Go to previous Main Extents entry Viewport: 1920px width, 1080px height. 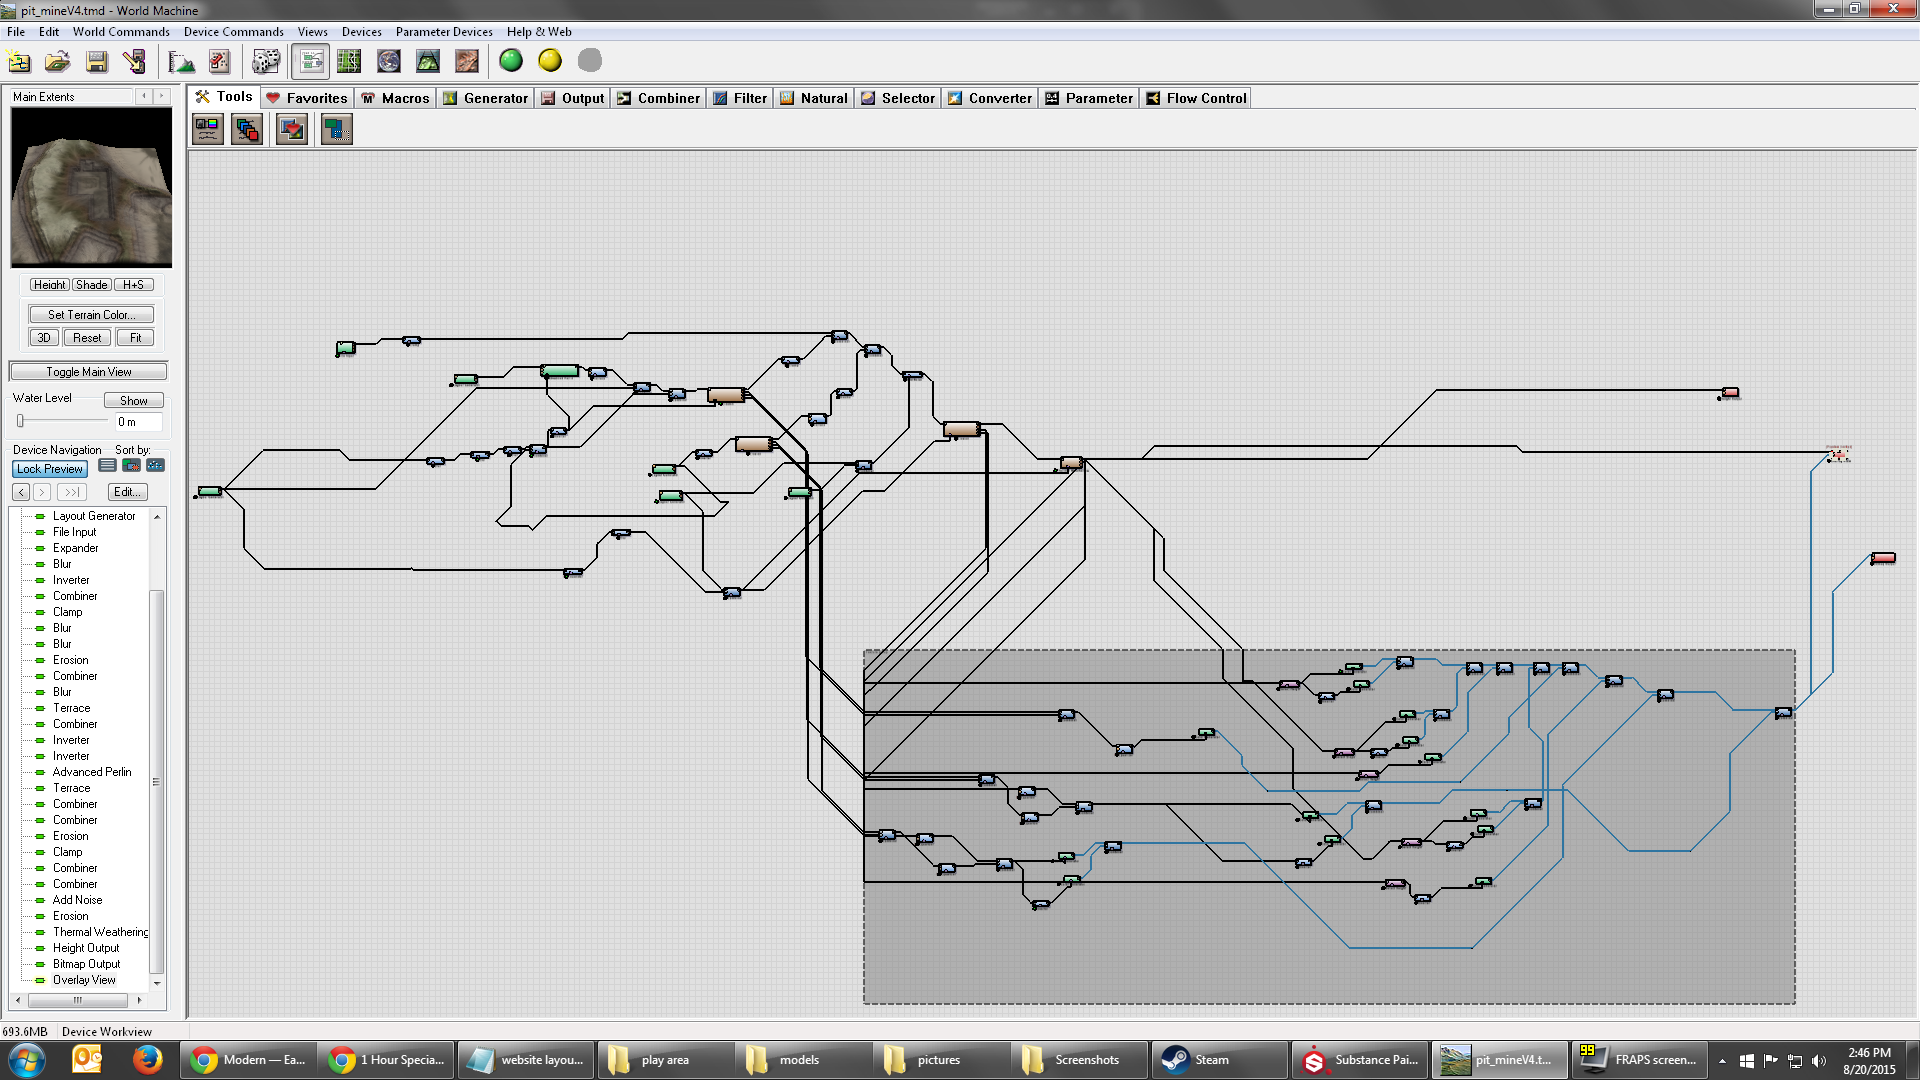144,97
